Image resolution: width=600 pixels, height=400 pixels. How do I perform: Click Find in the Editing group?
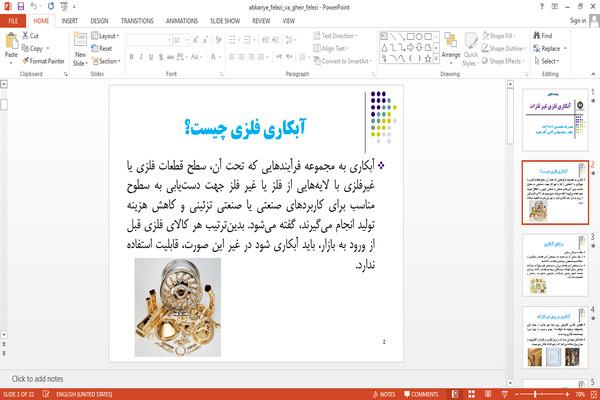(x=543, y=36)
